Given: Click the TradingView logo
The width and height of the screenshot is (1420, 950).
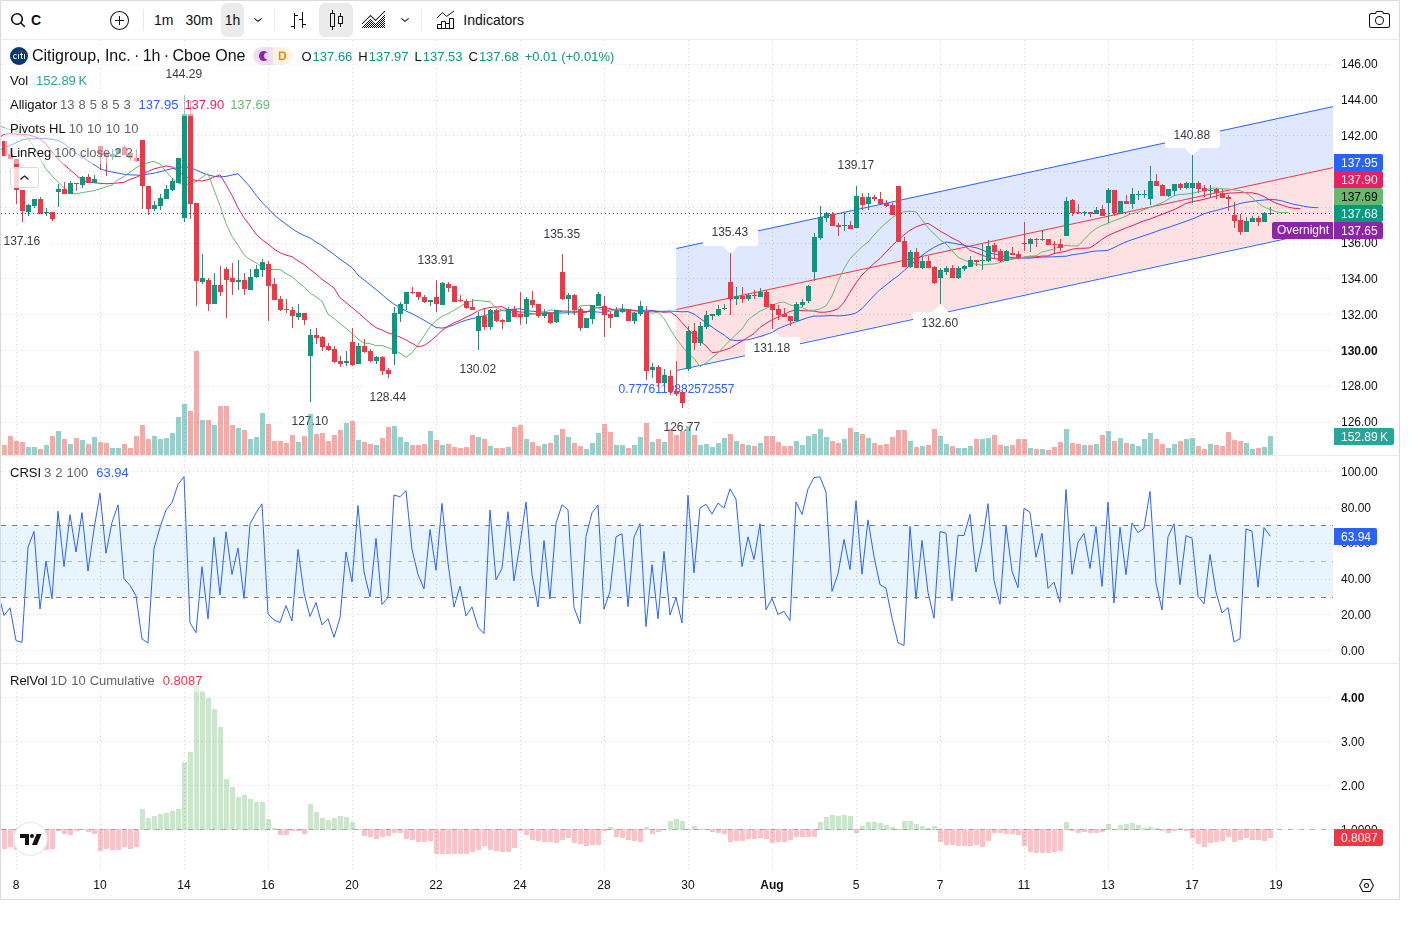Looking at the screenshot, I should [31, 839].
